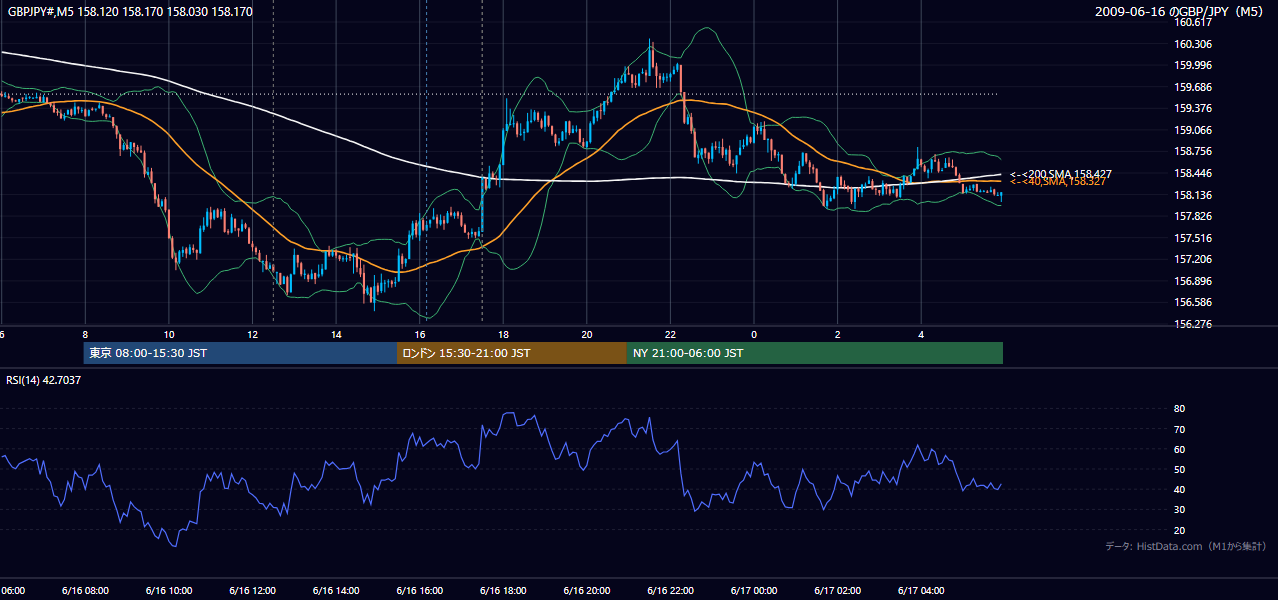Click RSI scale value 20
The width and height of the screenshot is (1278, 600).
[x=1179, y=530]
